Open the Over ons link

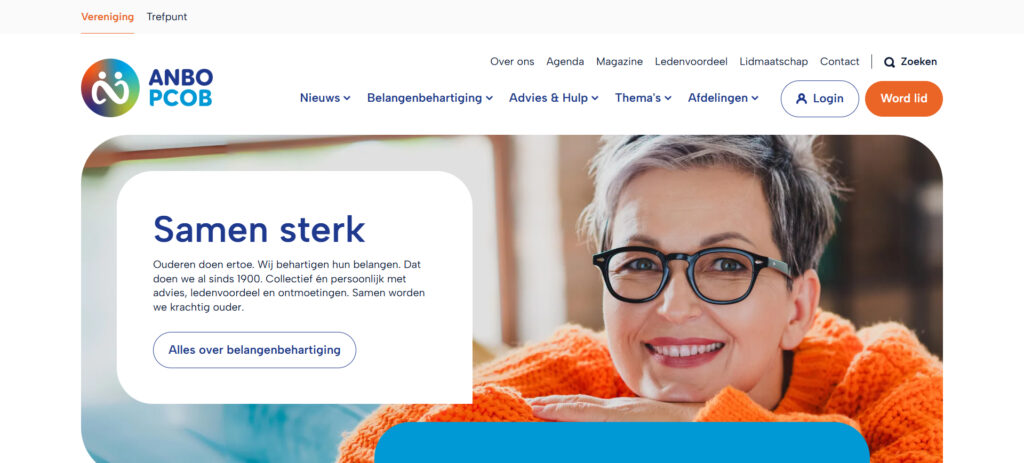512,61
